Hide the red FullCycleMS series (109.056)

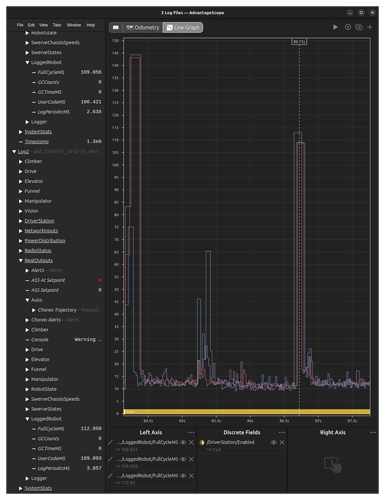click(183, 459)
